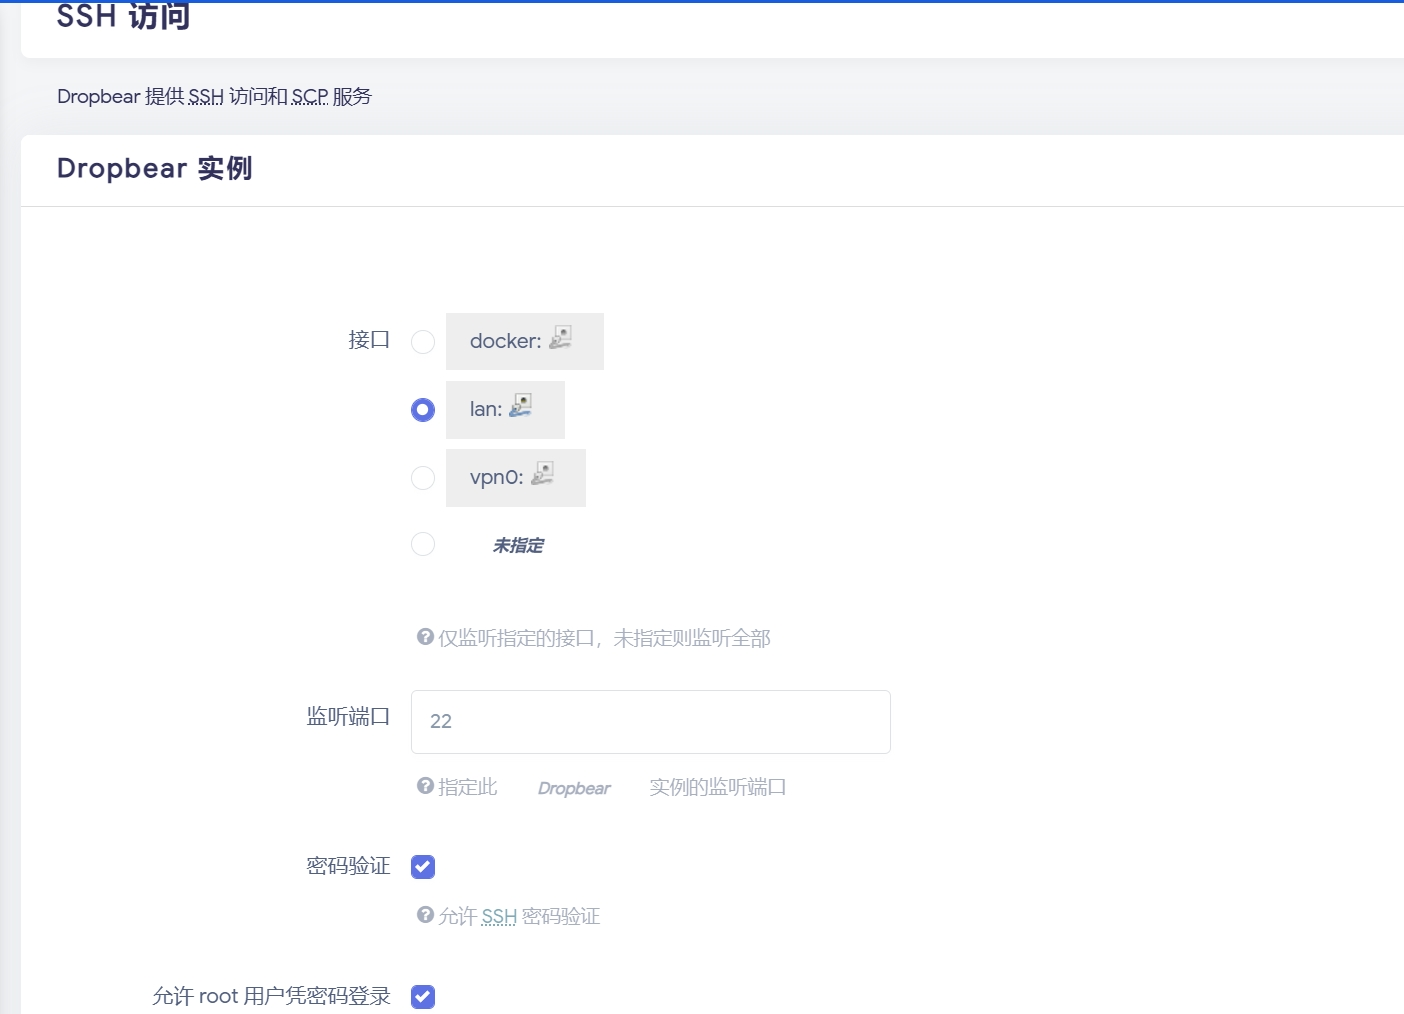Click the 接口 field label
This screenshot has height=1014, width=1404.
[369, 340]
